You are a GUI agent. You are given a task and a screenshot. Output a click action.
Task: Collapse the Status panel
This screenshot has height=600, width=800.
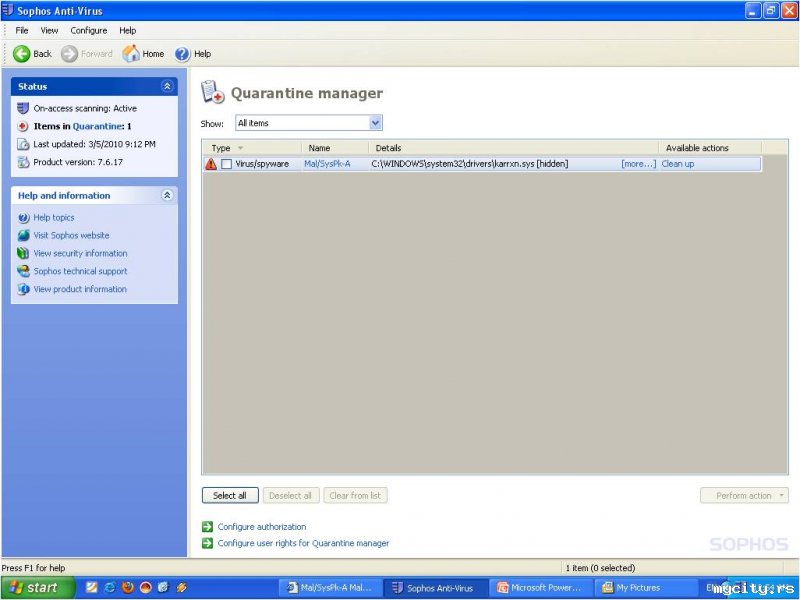point(167,86)
